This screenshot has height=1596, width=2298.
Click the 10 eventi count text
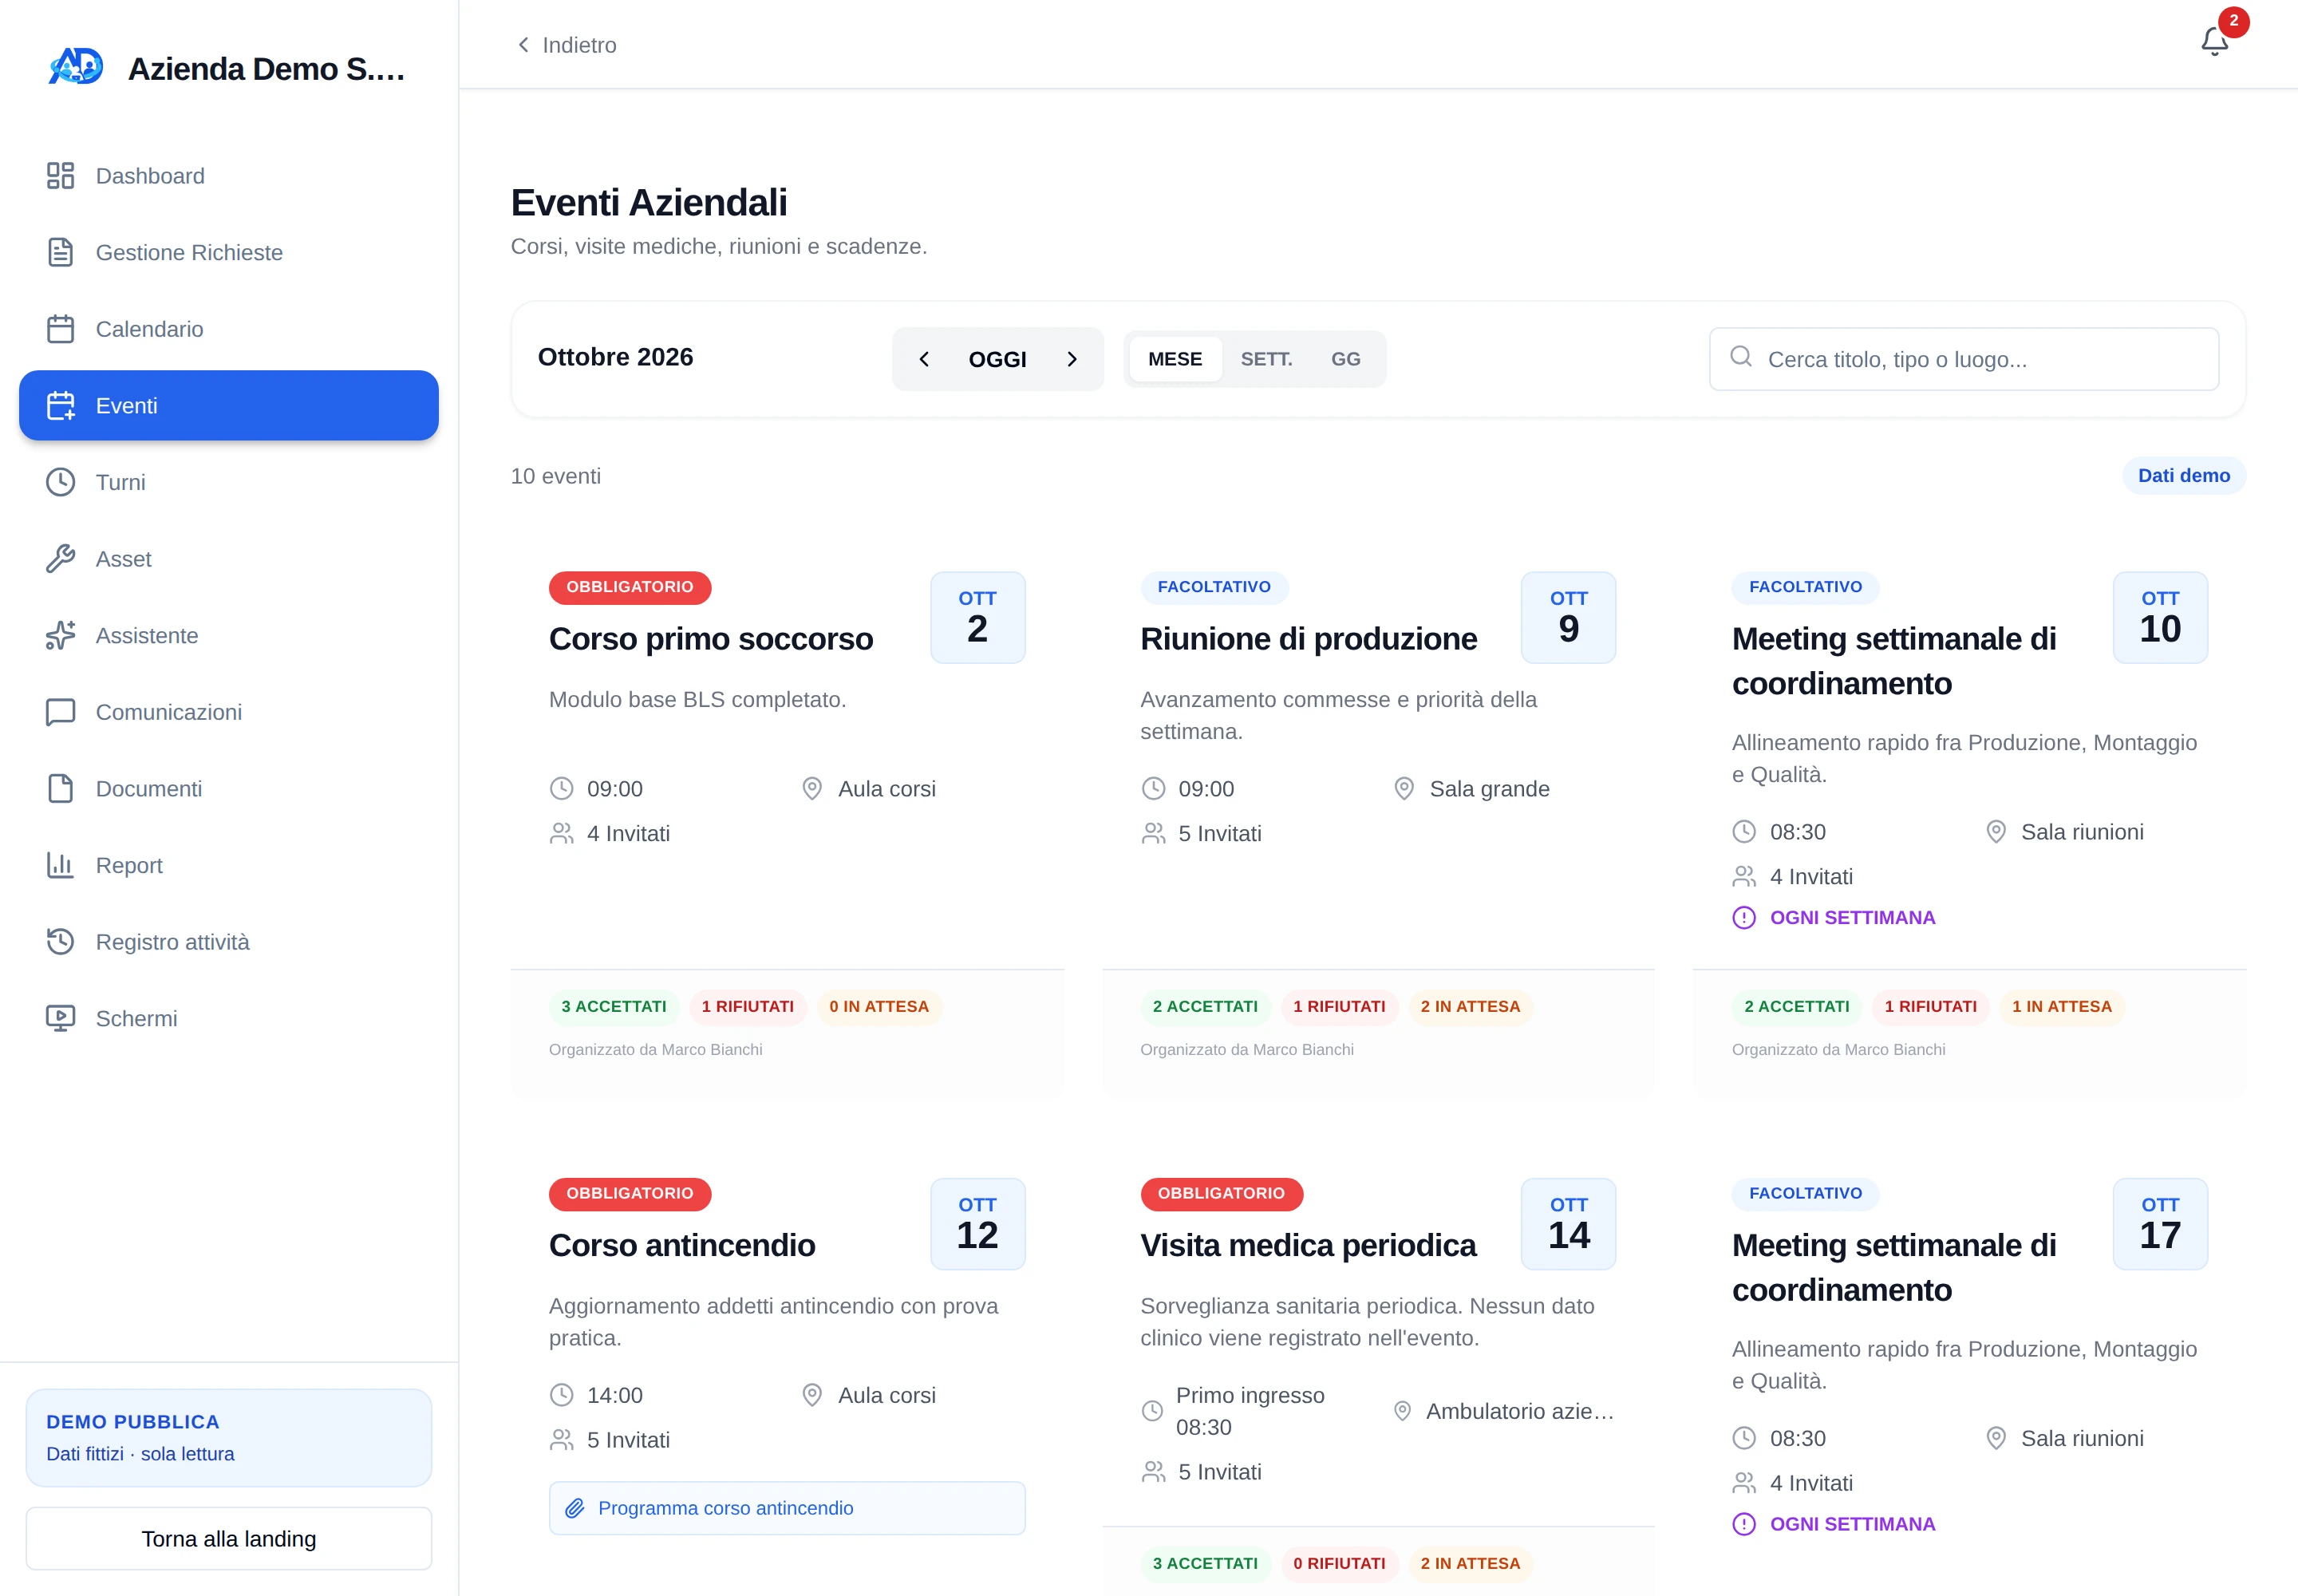556,476
